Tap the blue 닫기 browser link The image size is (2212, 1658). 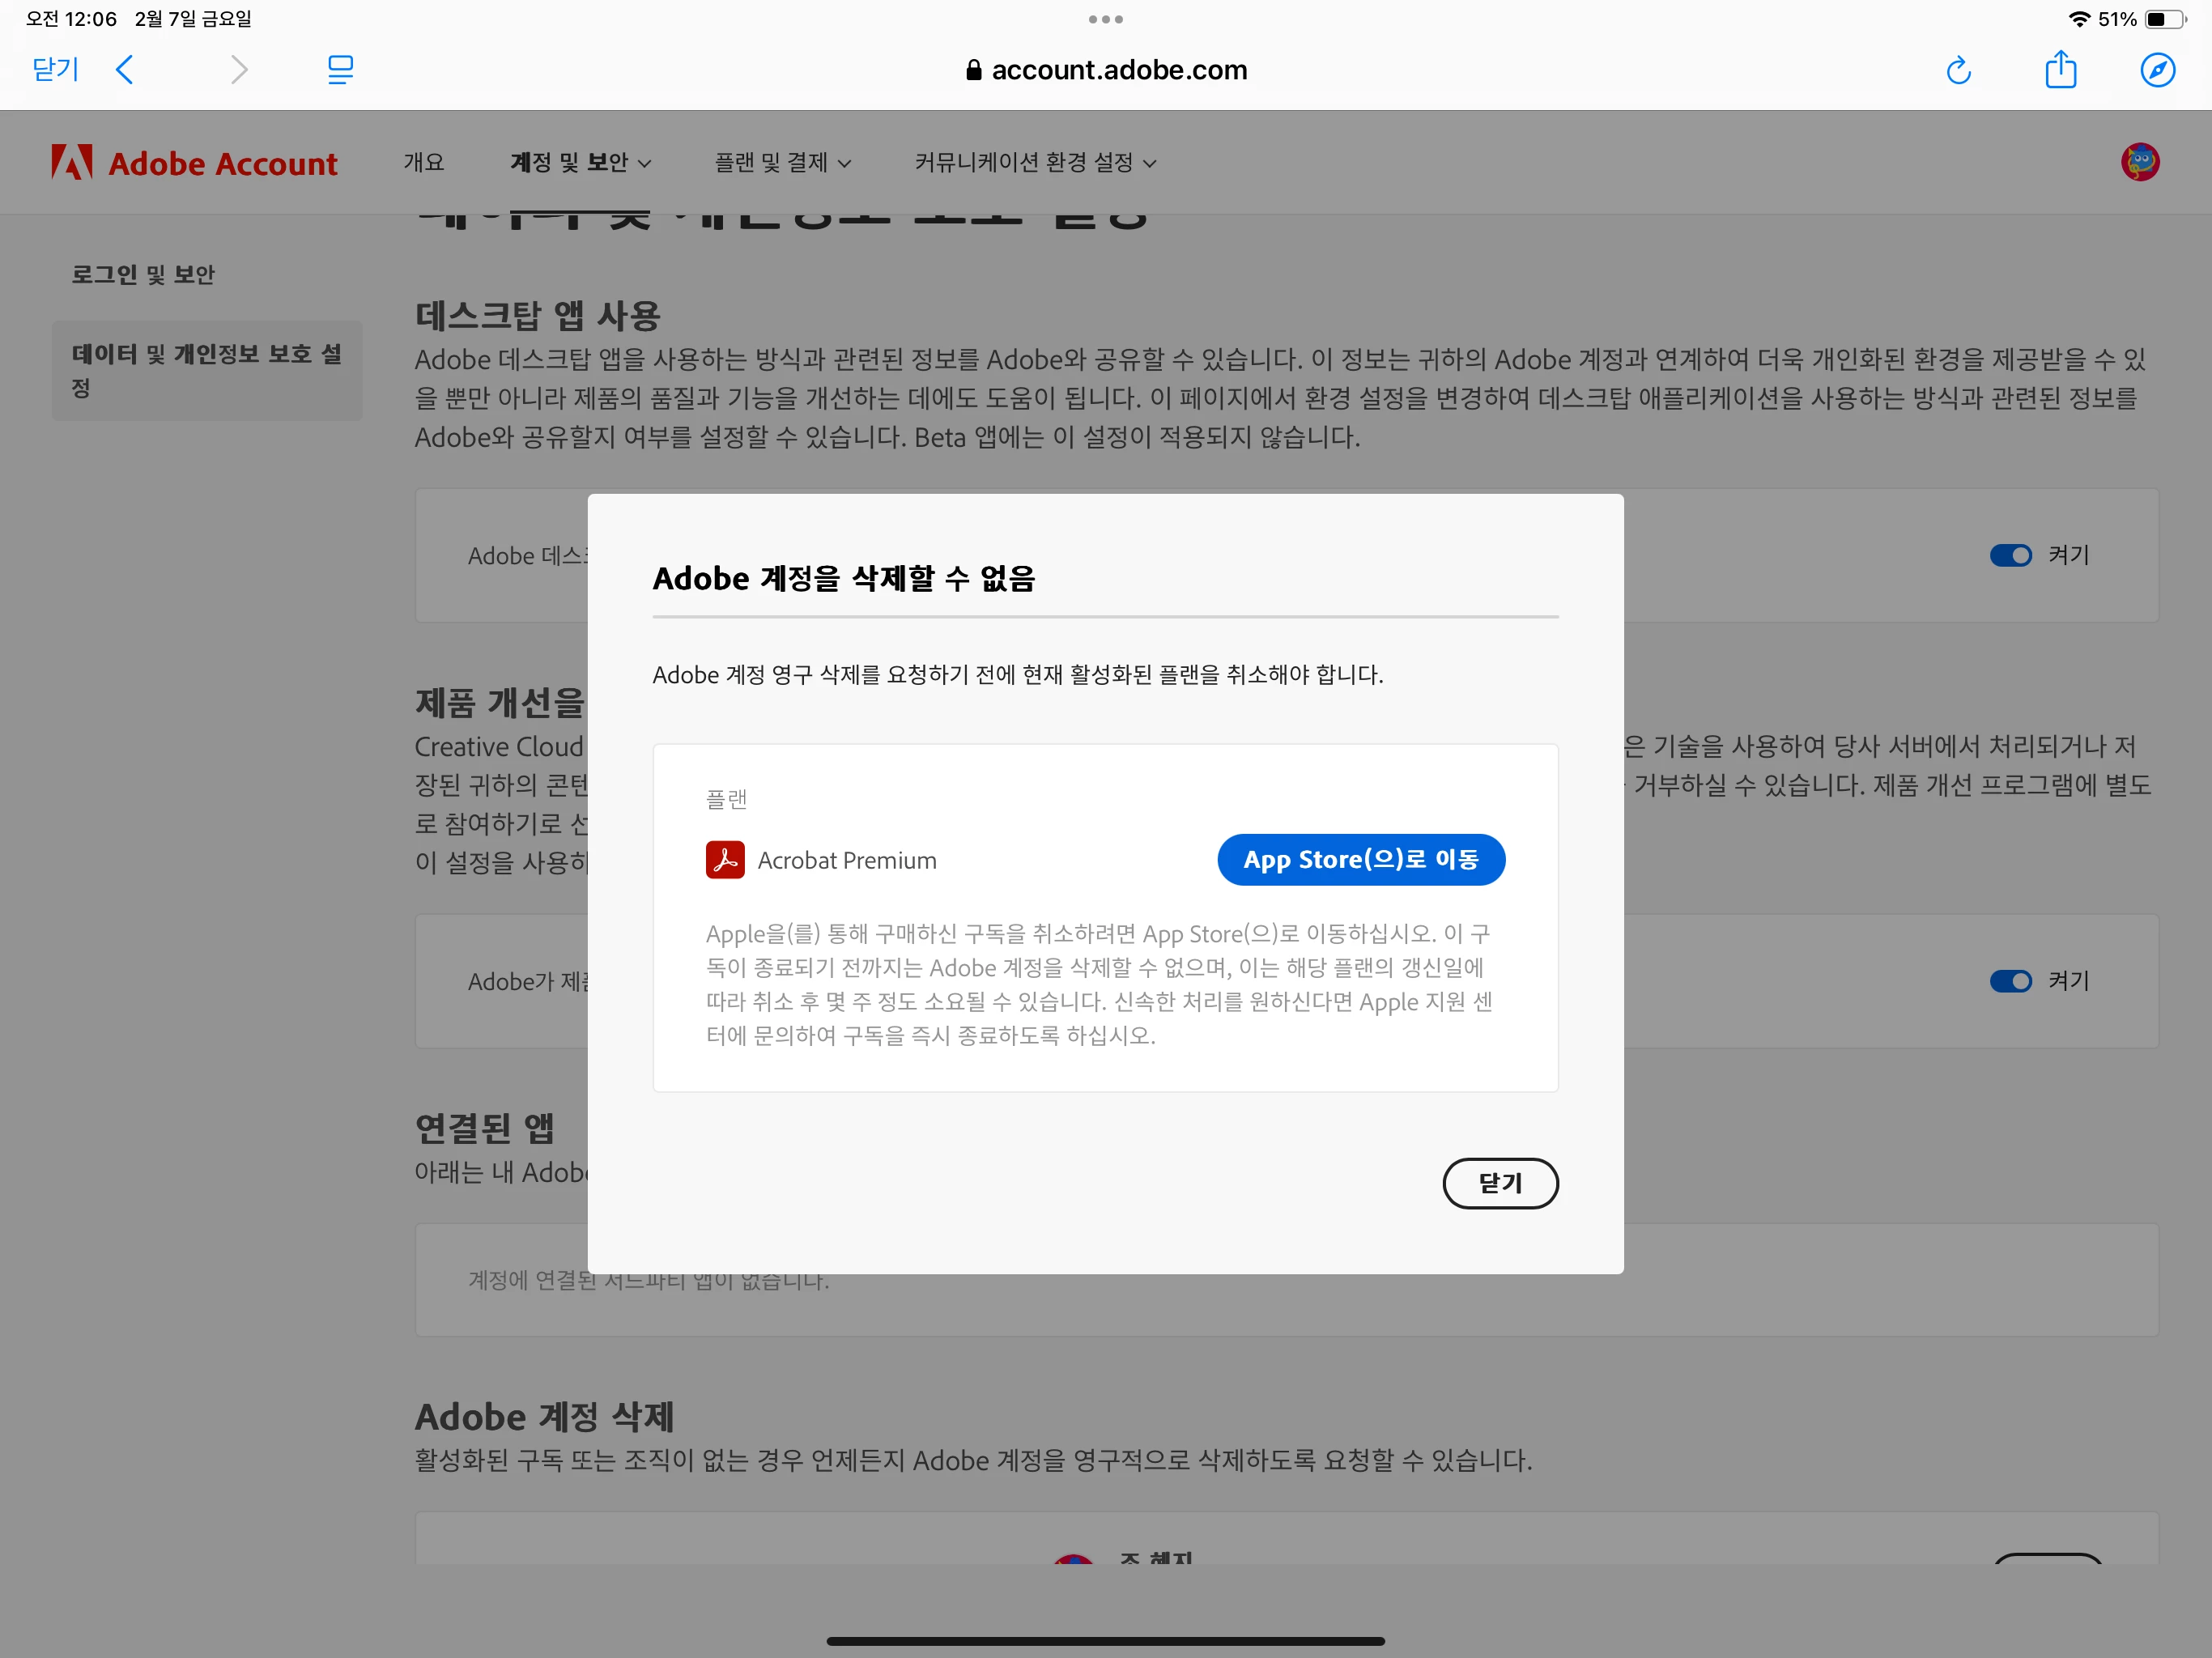point(55,70)
